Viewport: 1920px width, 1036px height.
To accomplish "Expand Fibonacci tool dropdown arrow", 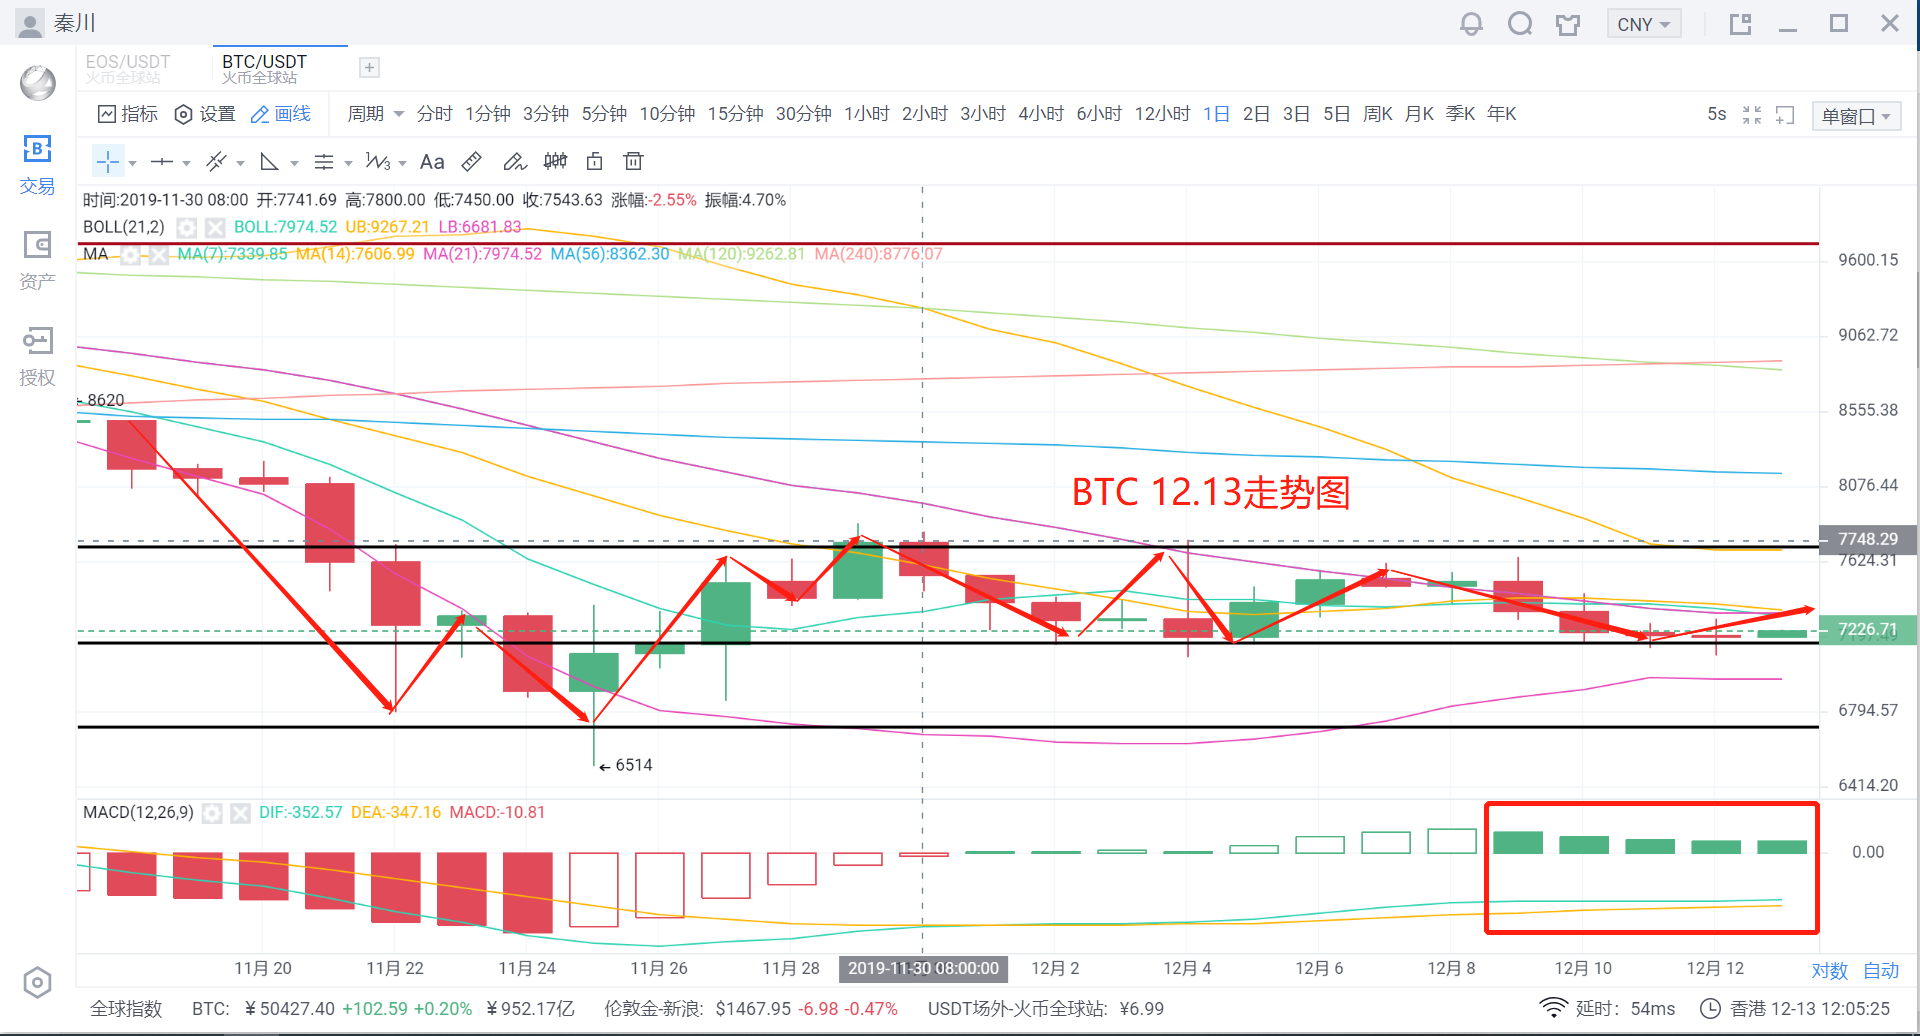I will [x=348, y=163].
